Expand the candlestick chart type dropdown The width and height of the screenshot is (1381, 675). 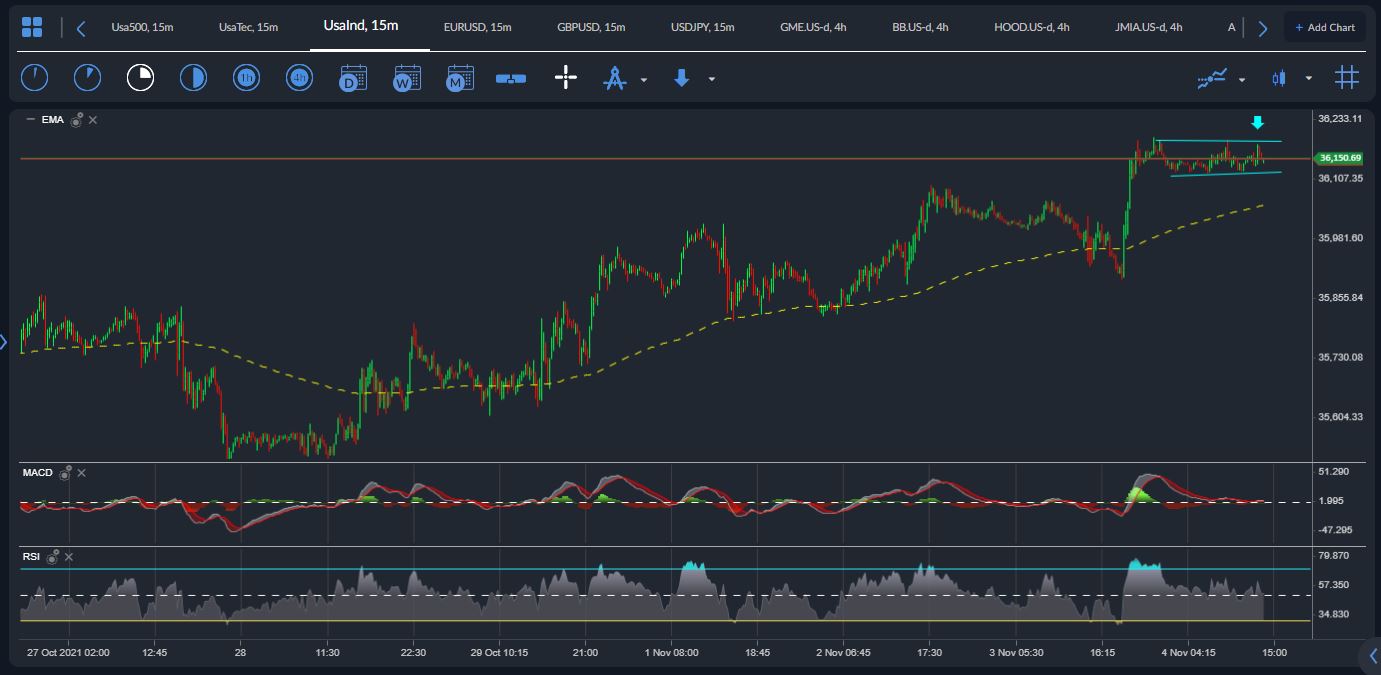(x=1308, y=79)
